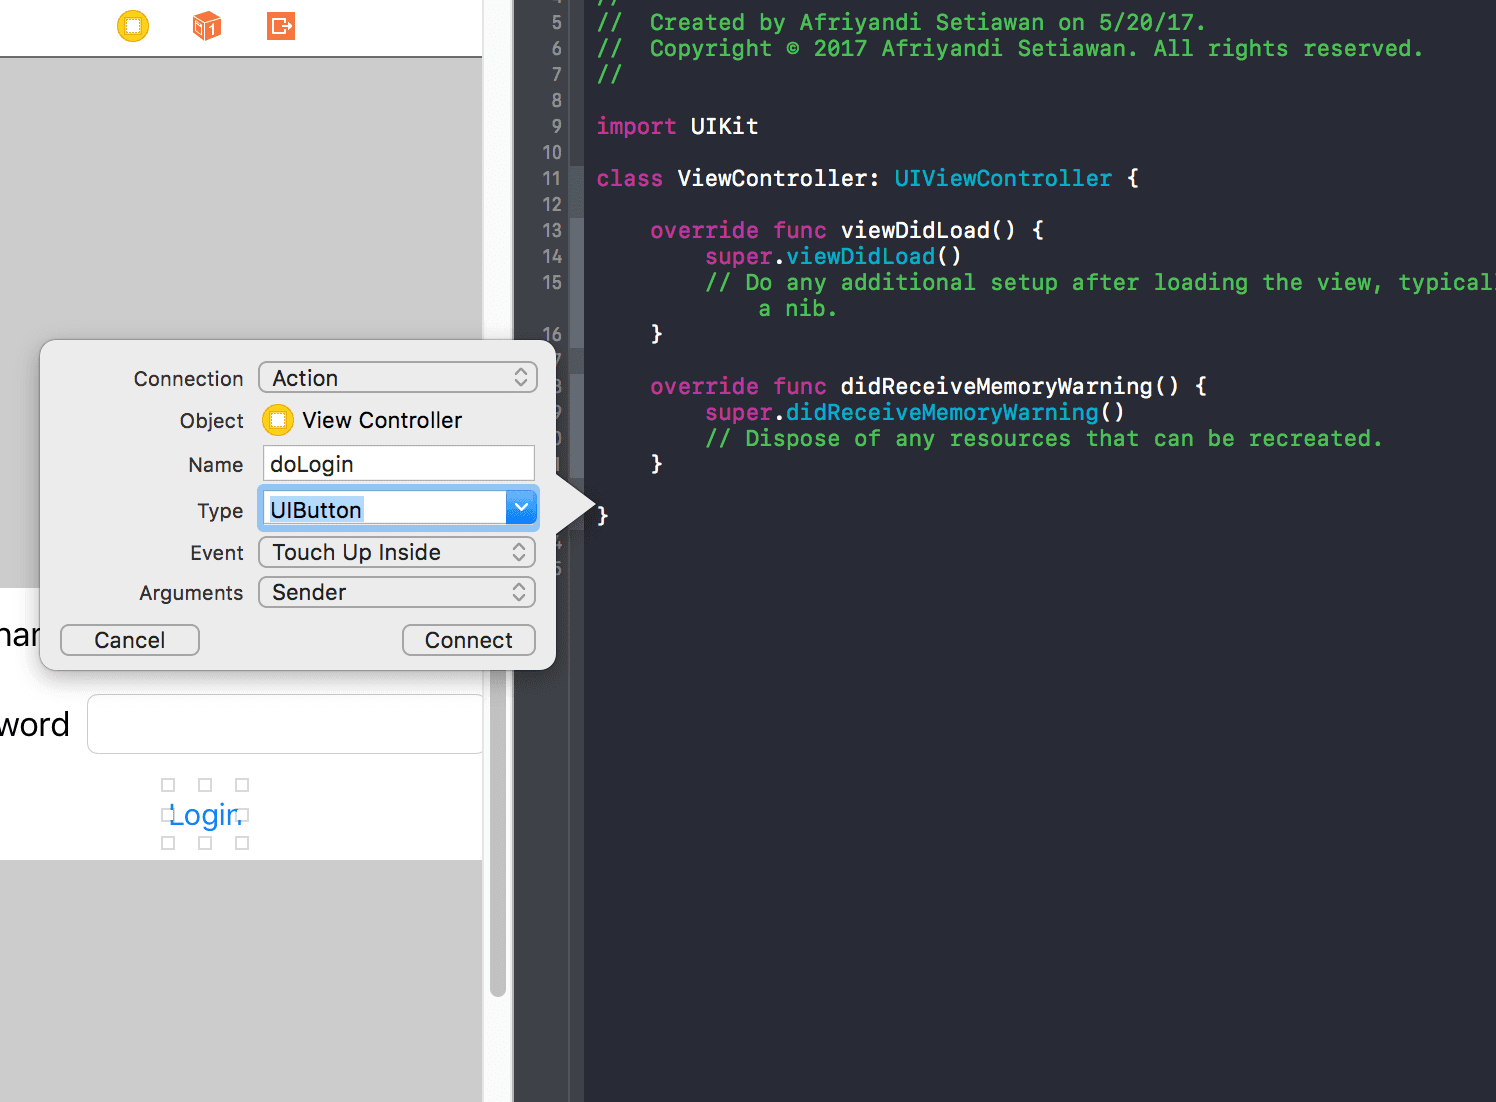Viewport: 1496px width, 1102px height.
Task: Click the 'Created by Afriyandi Setiawan' comment
Action: tap(901, 22)
